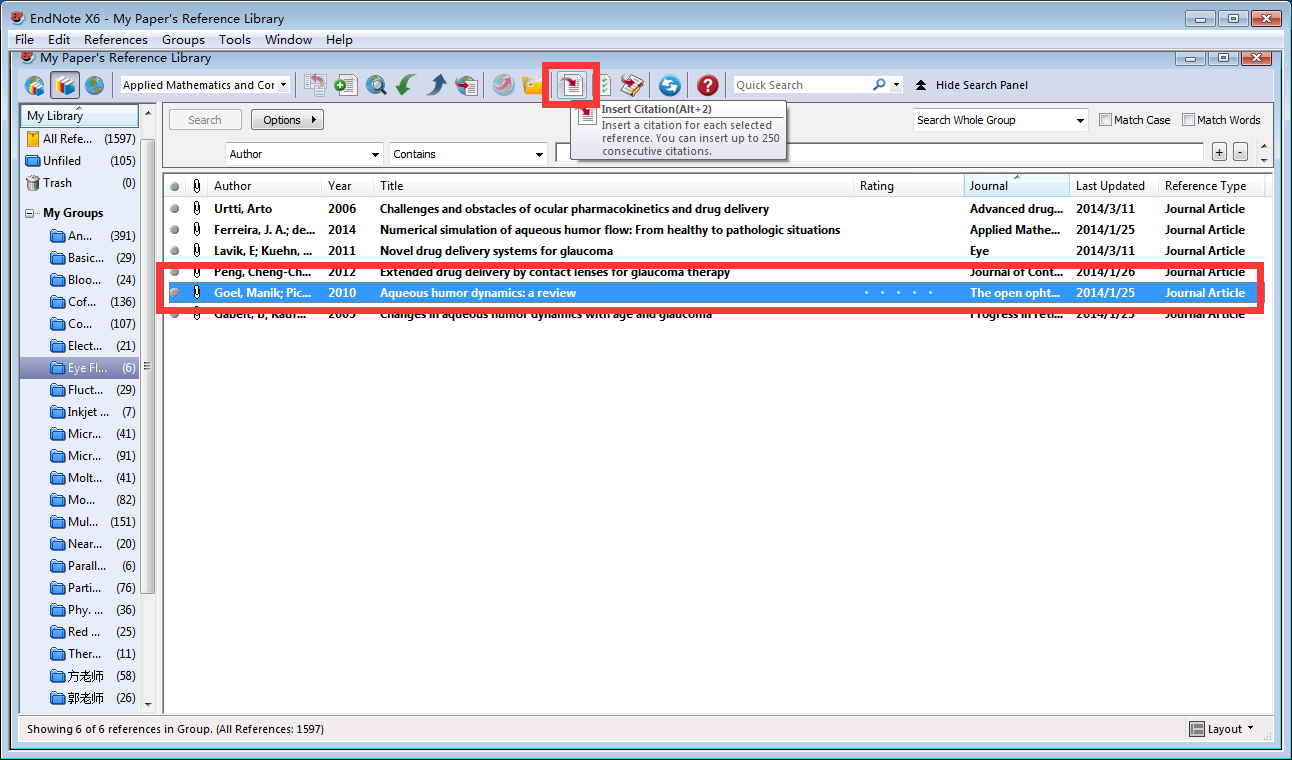Open the Layout dropdown in status bar
This screenshot has height=760, width=1292.
(1222, 729)
